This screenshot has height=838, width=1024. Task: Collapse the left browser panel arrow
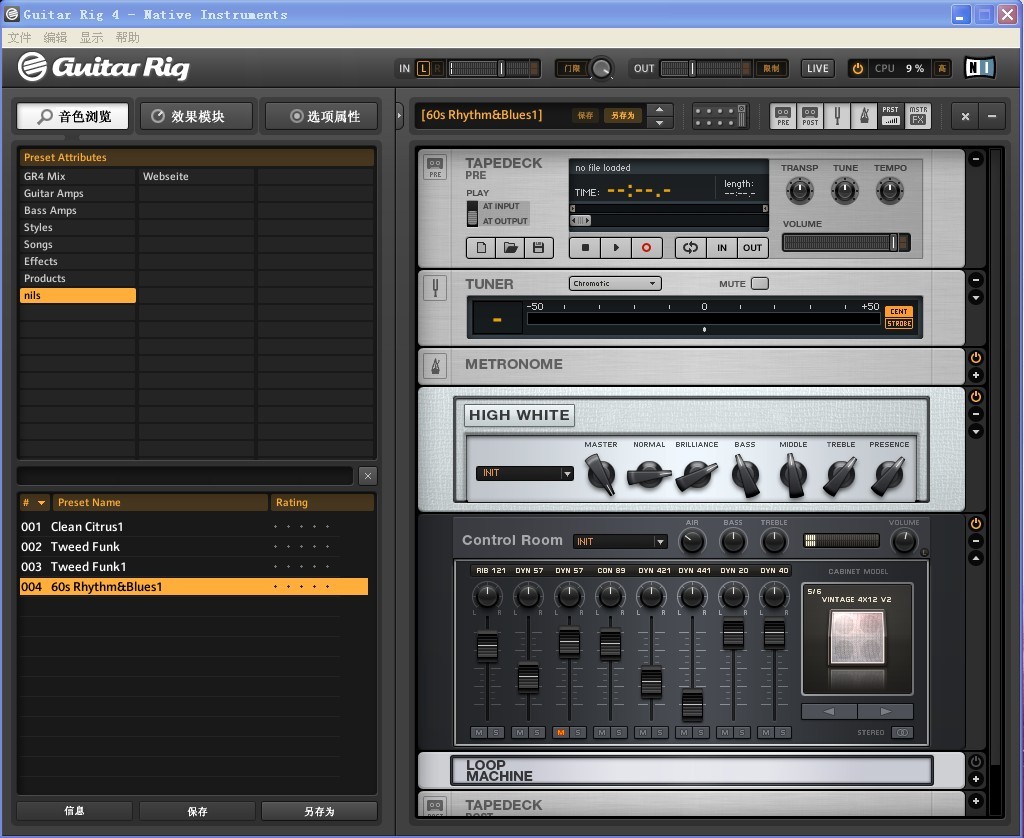point(399,116)
